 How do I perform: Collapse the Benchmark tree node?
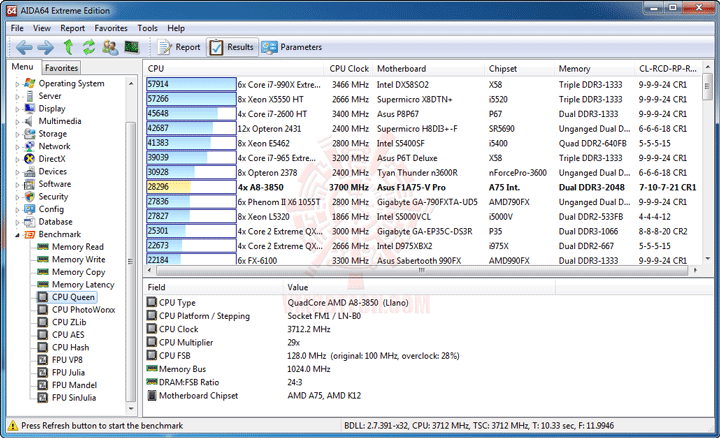click(x=17, y=235)
